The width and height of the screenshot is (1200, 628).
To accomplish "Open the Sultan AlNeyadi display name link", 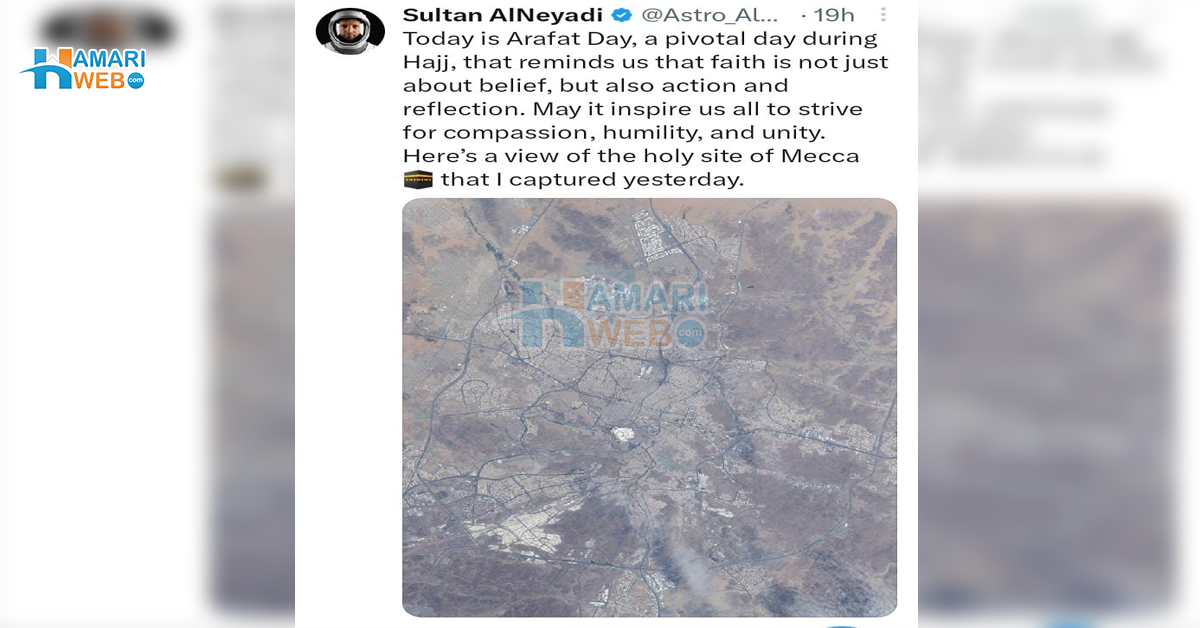I will coord(503,15).
